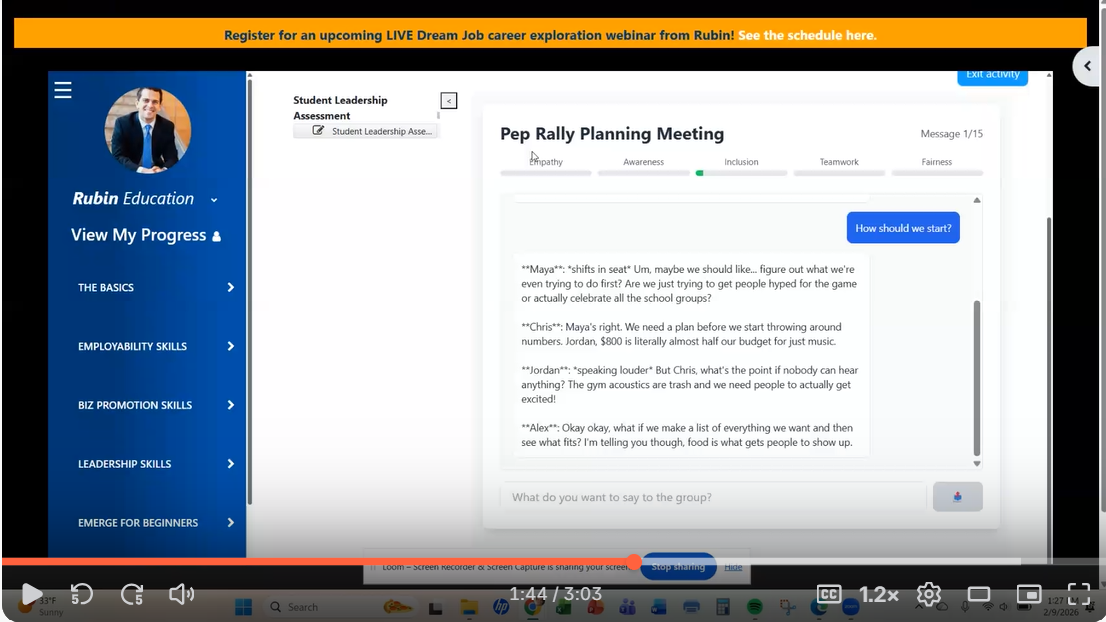Open the 'See the schedule here' link
1106x622 pixels.
pos(807,35)
